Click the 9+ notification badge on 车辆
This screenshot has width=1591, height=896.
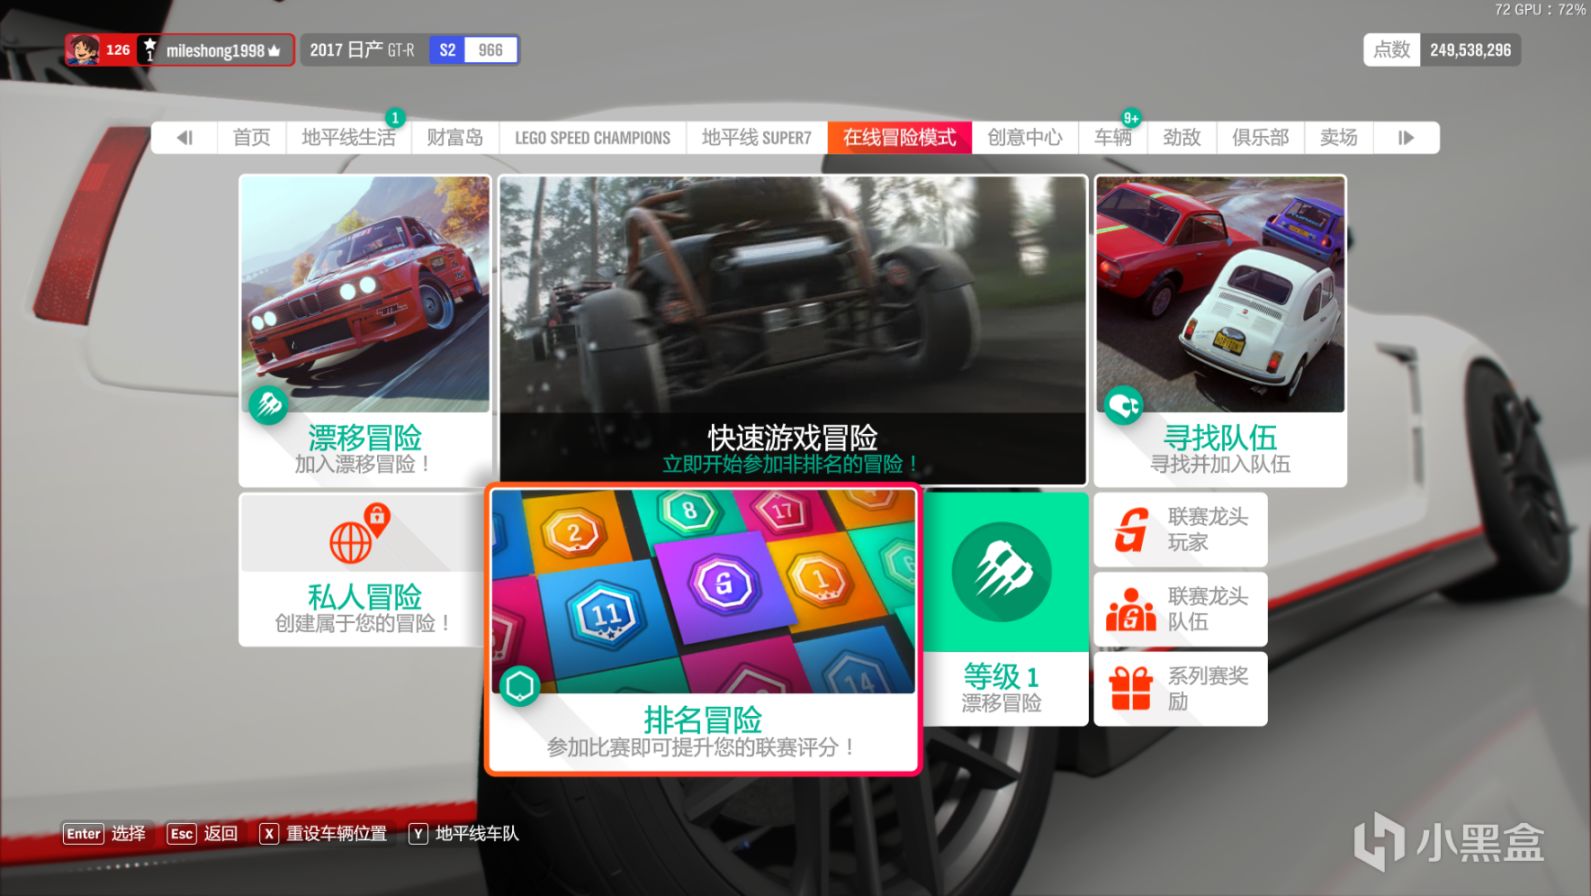tap(1131, 118)
